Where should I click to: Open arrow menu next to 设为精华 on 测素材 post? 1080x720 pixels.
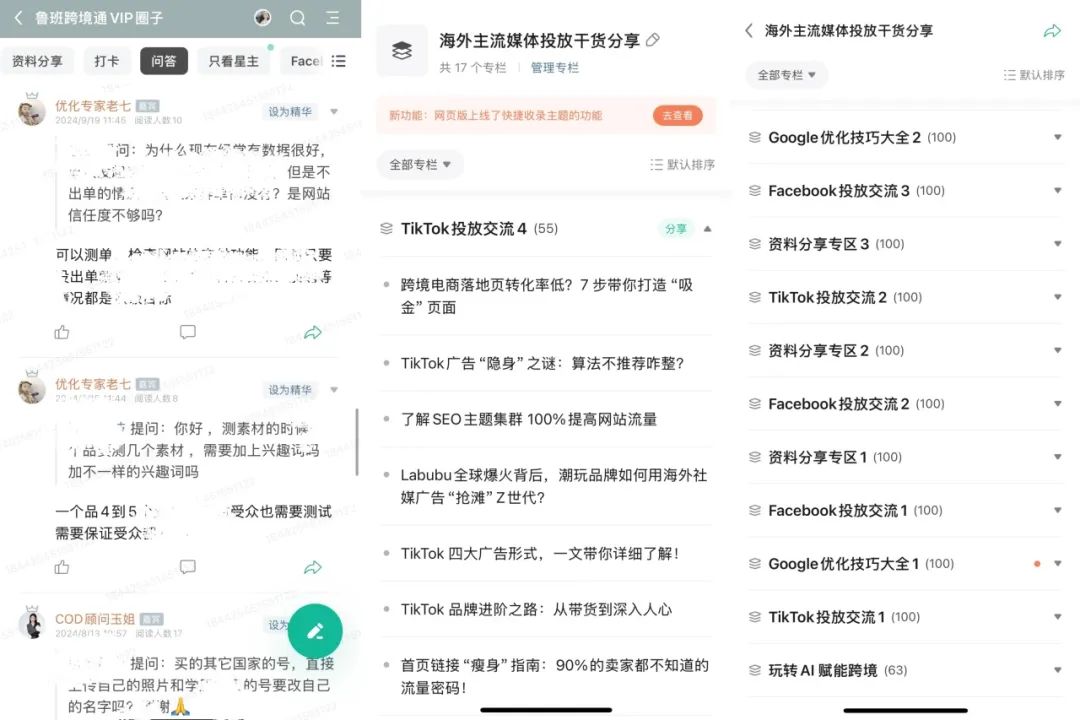pyautogui.click(x=334, y=390)
